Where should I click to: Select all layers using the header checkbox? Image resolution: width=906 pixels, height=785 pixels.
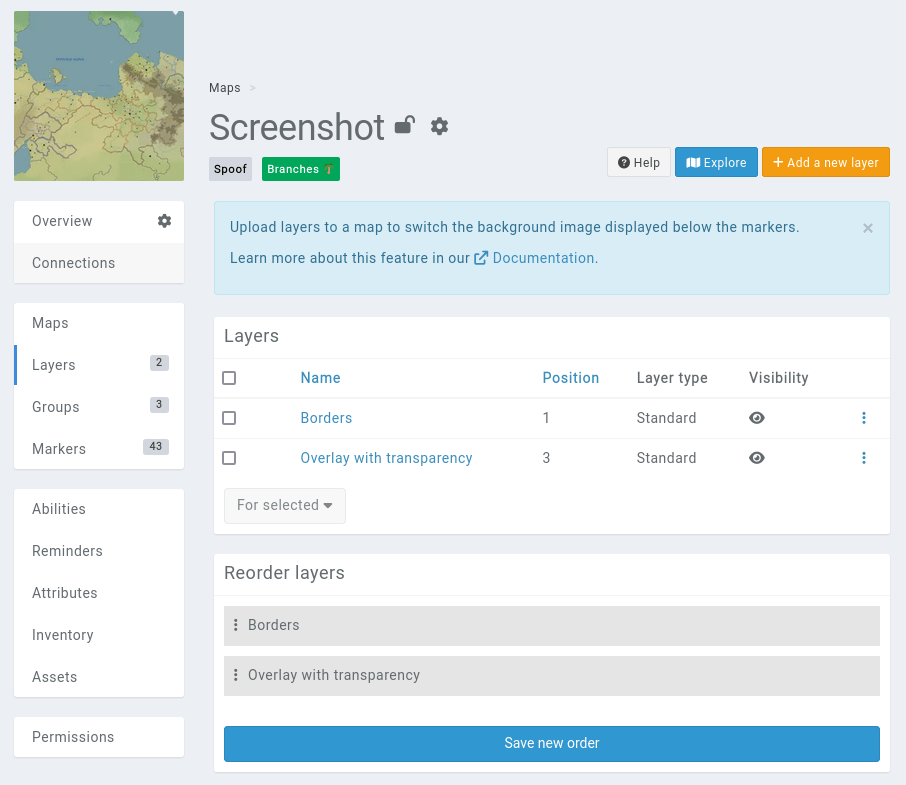pos(228,378)
